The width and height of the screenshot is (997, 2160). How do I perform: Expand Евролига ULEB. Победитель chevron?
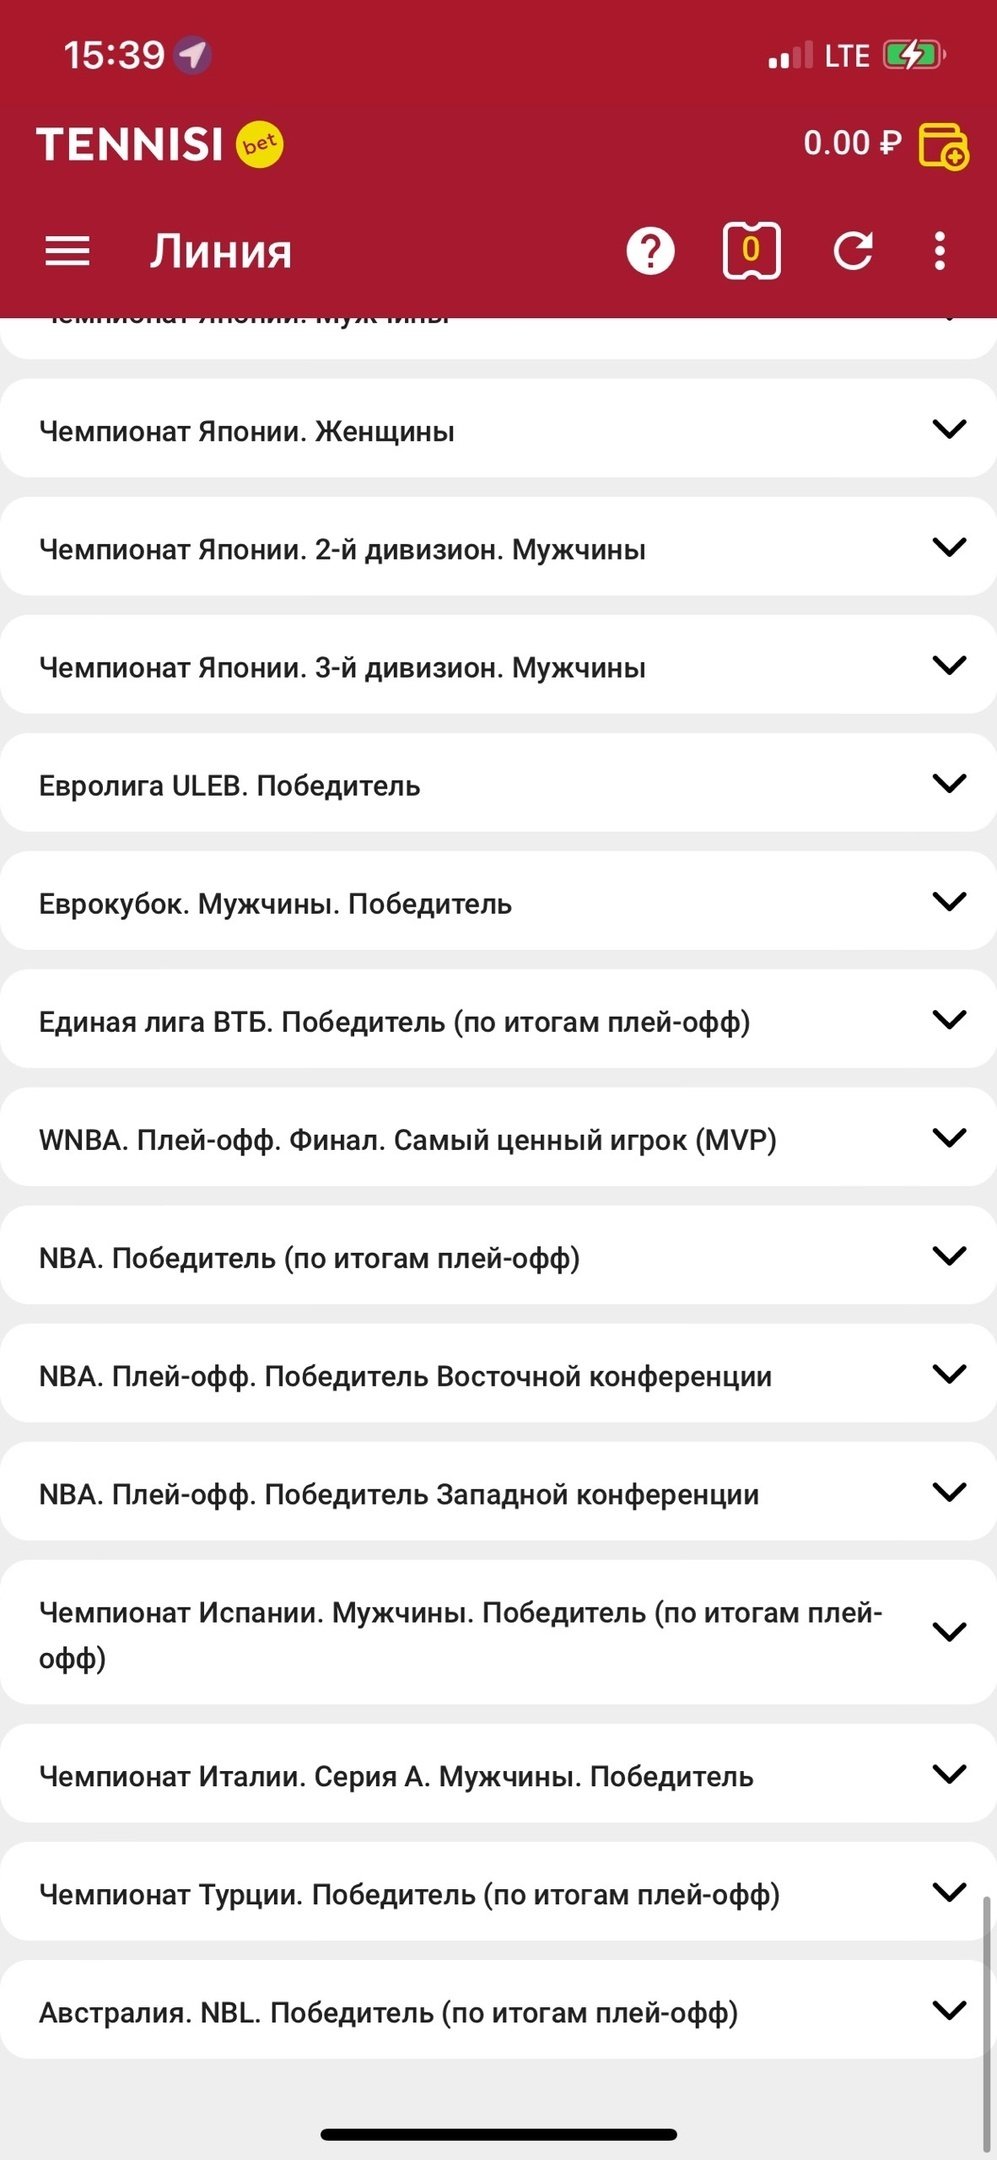(948, 783)
